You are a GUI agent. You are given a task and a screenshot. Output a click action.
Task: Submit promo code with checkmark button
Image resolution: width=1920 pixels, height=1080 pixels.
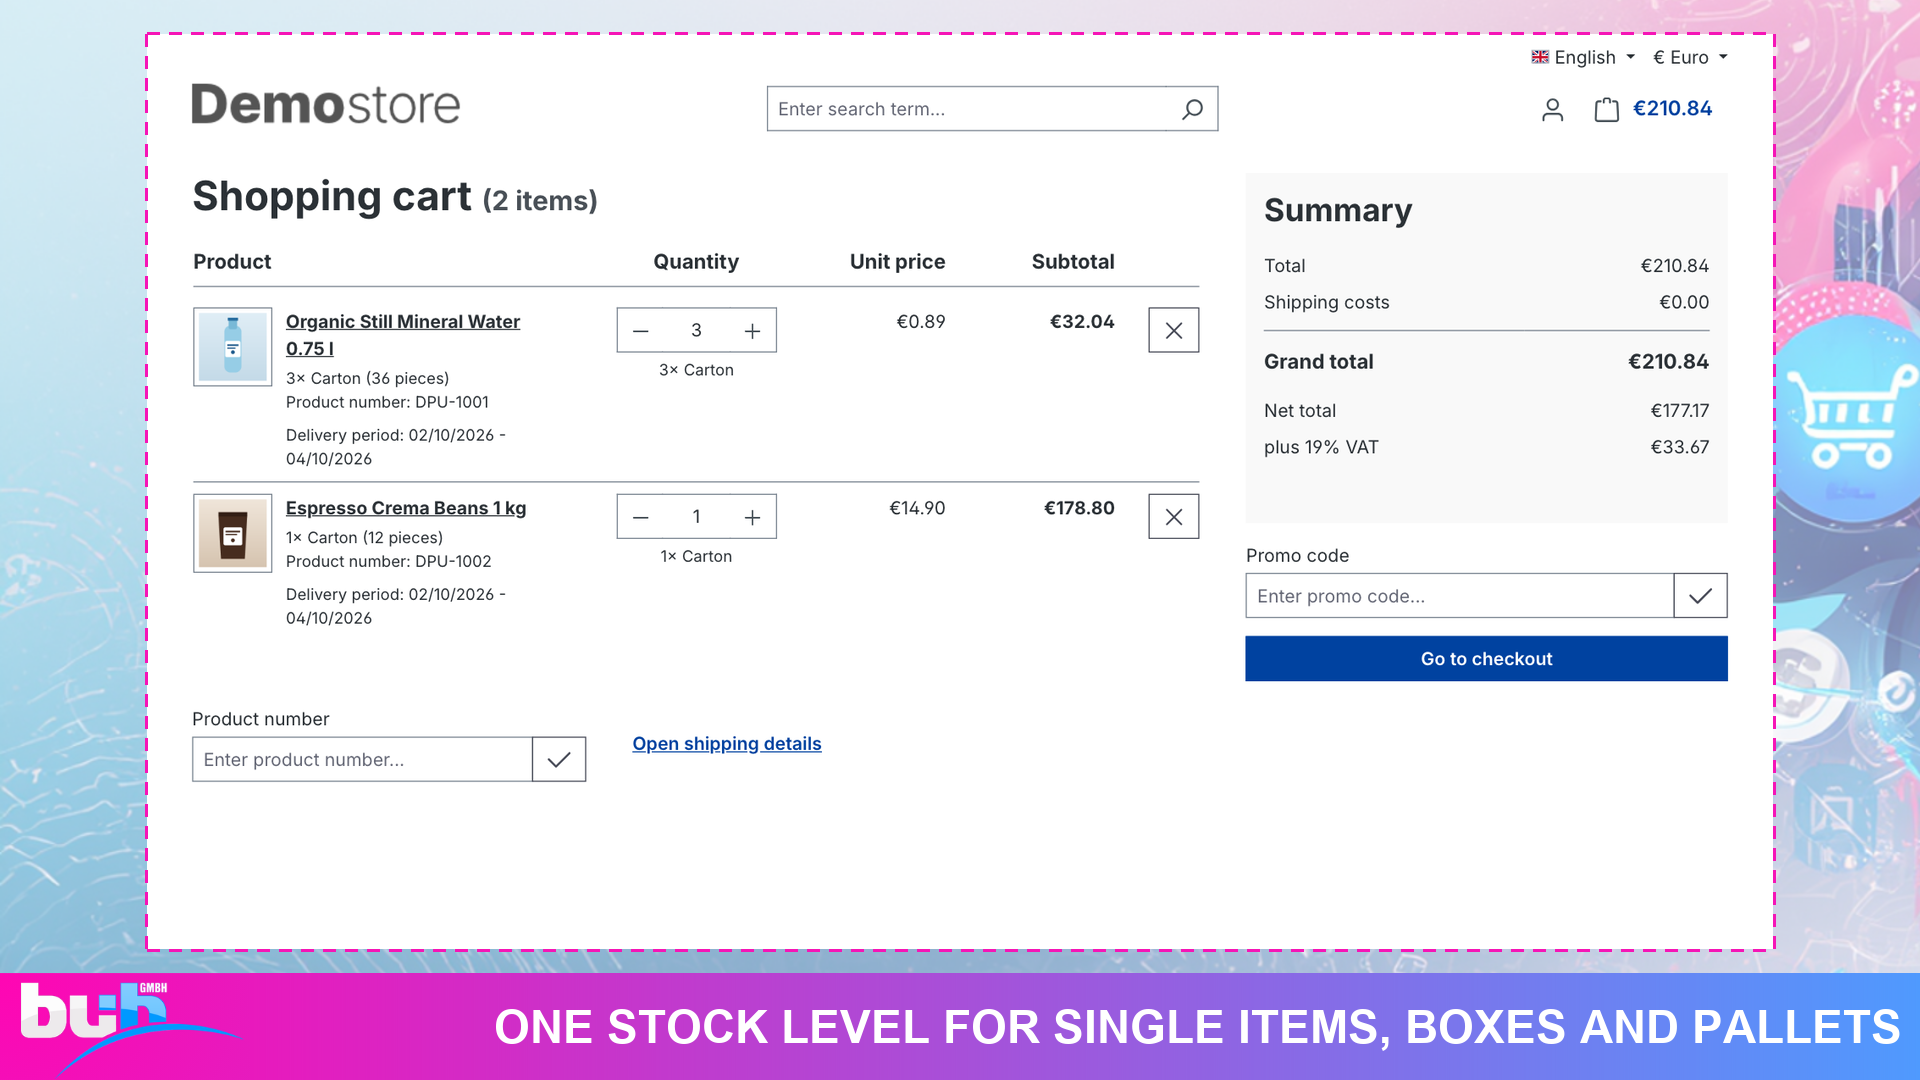point(1700,596)
